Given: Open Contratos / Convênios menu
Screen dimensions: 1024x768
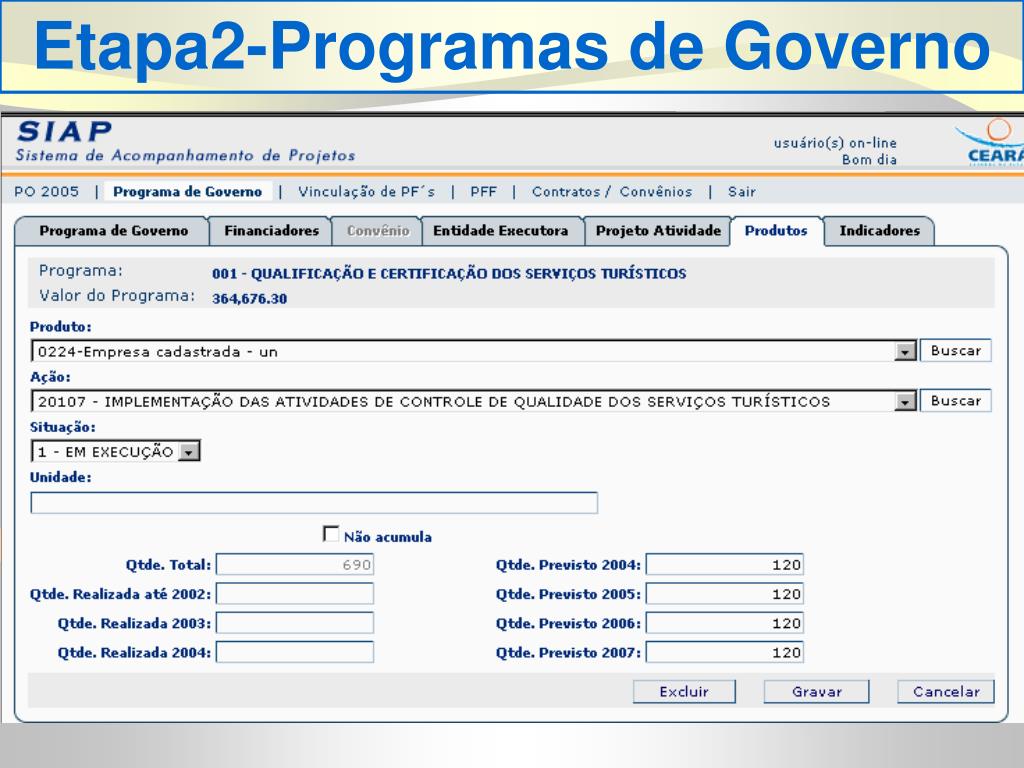Looking at the screenshot, I should coord(612,191).
